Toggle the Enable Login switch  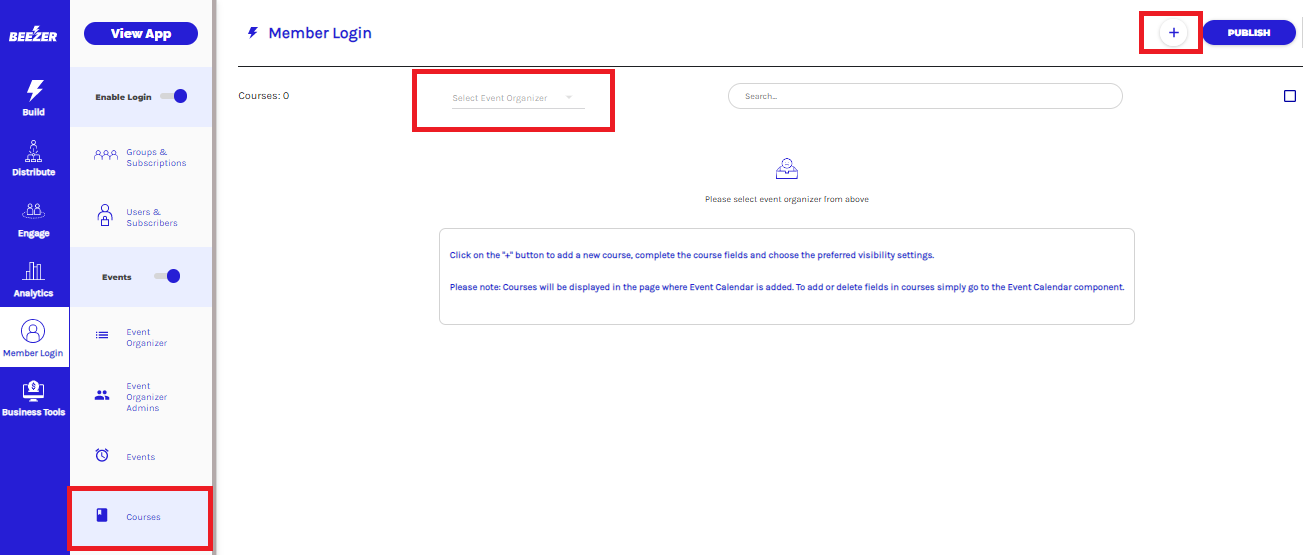click(174, 97)
